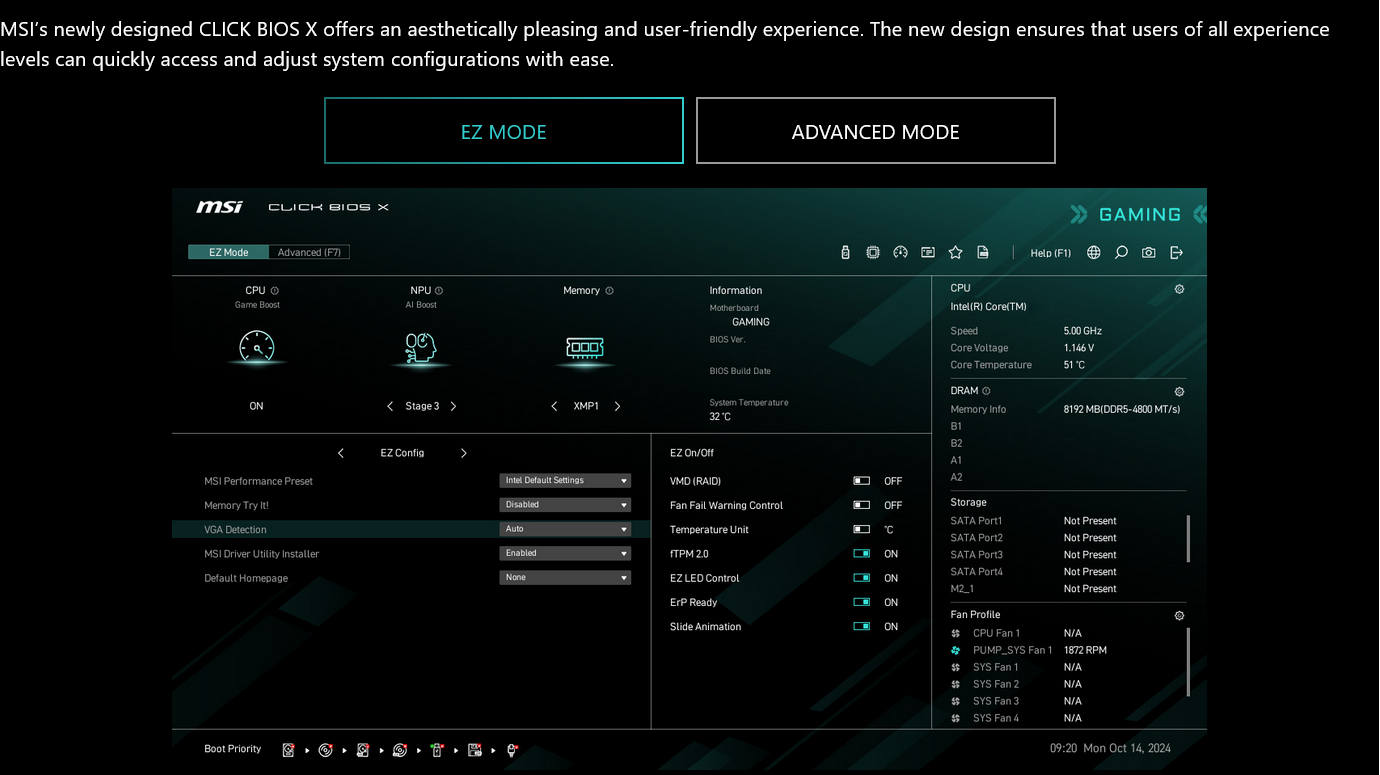Turn off the Slide Animation switch
Viewport: 1380px width, 775px height.
(861, 627)
